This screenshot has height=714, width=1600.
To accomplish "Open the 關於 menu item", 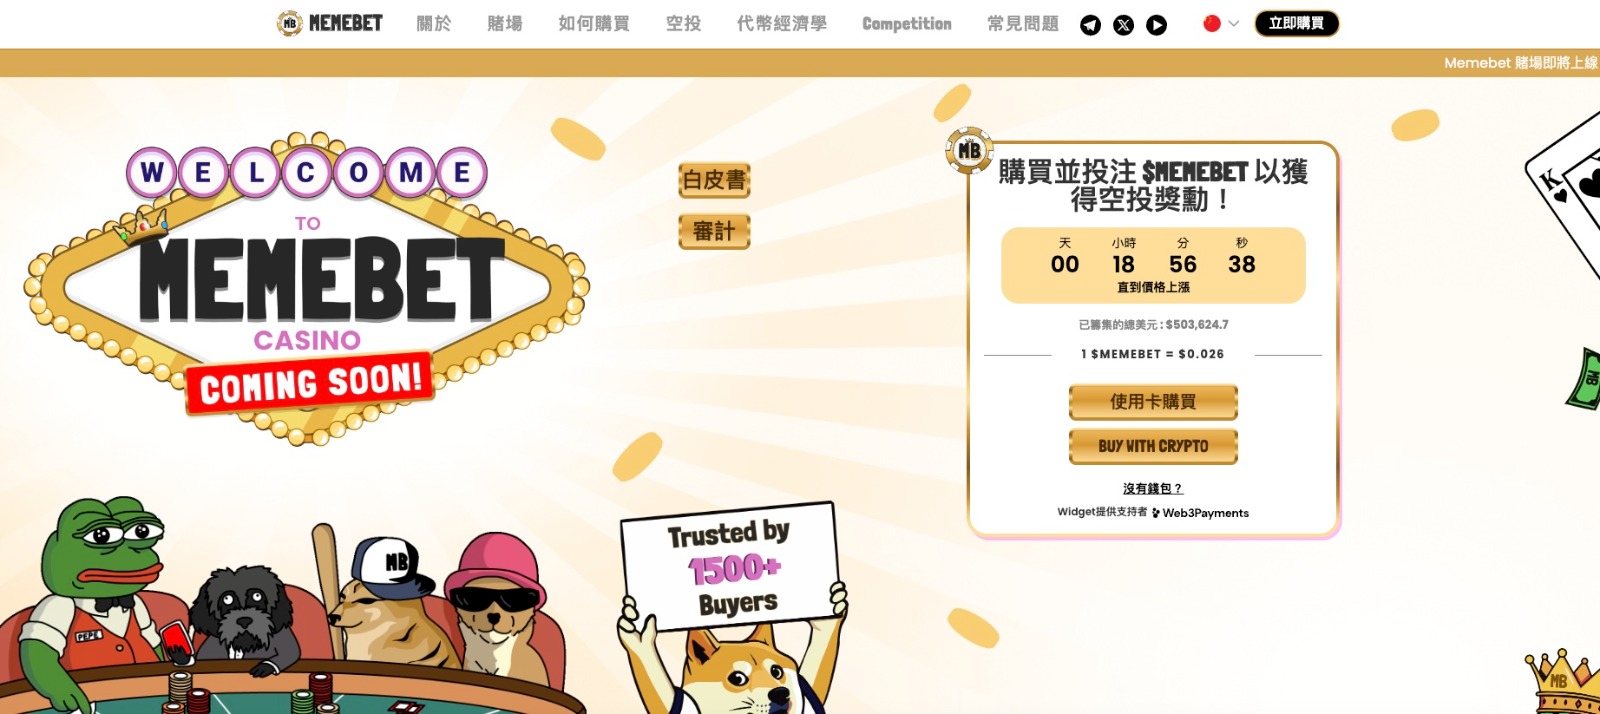I will coord(434,23).
